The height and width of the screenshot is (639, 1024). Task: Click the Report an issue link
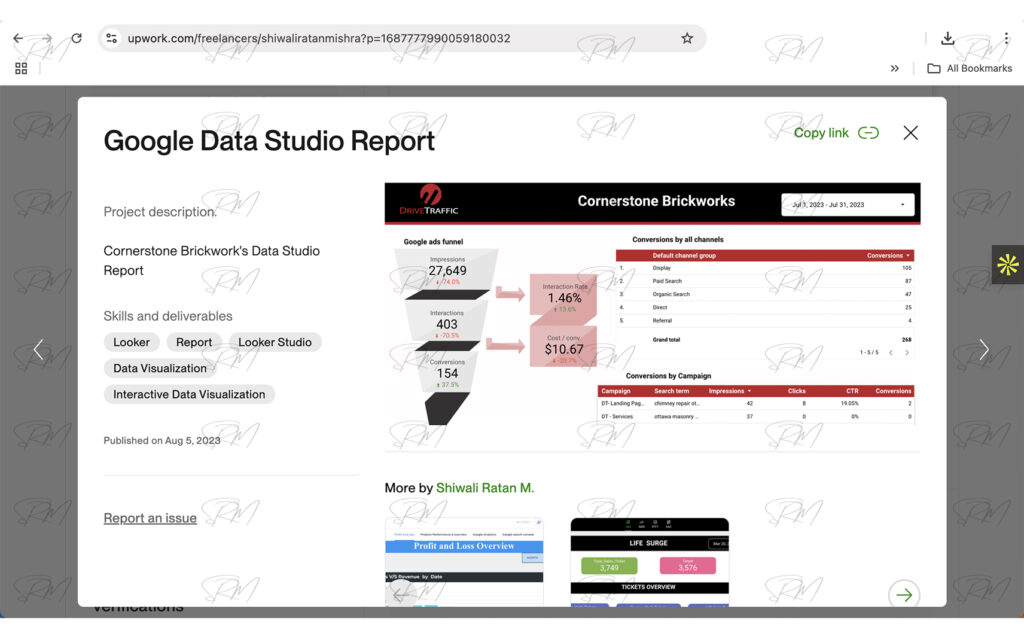(x=150, y=518)
